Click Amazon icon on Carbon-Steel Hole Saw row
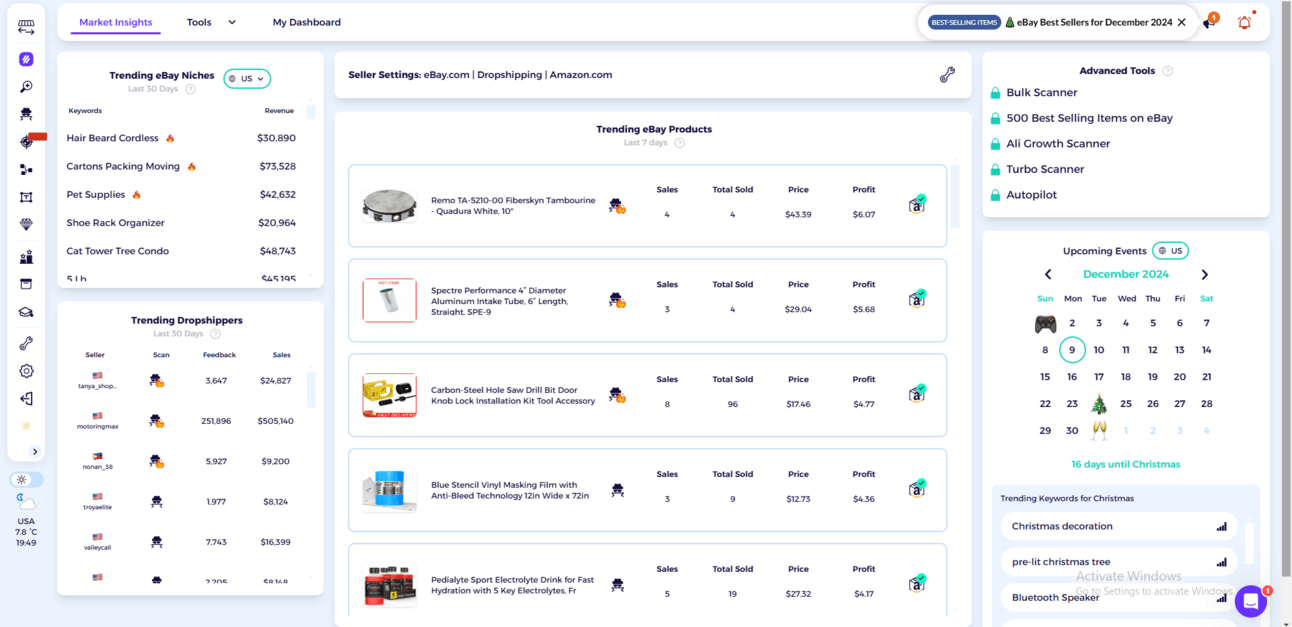Viewport: 1292px width, 627px height. (917, 393)
